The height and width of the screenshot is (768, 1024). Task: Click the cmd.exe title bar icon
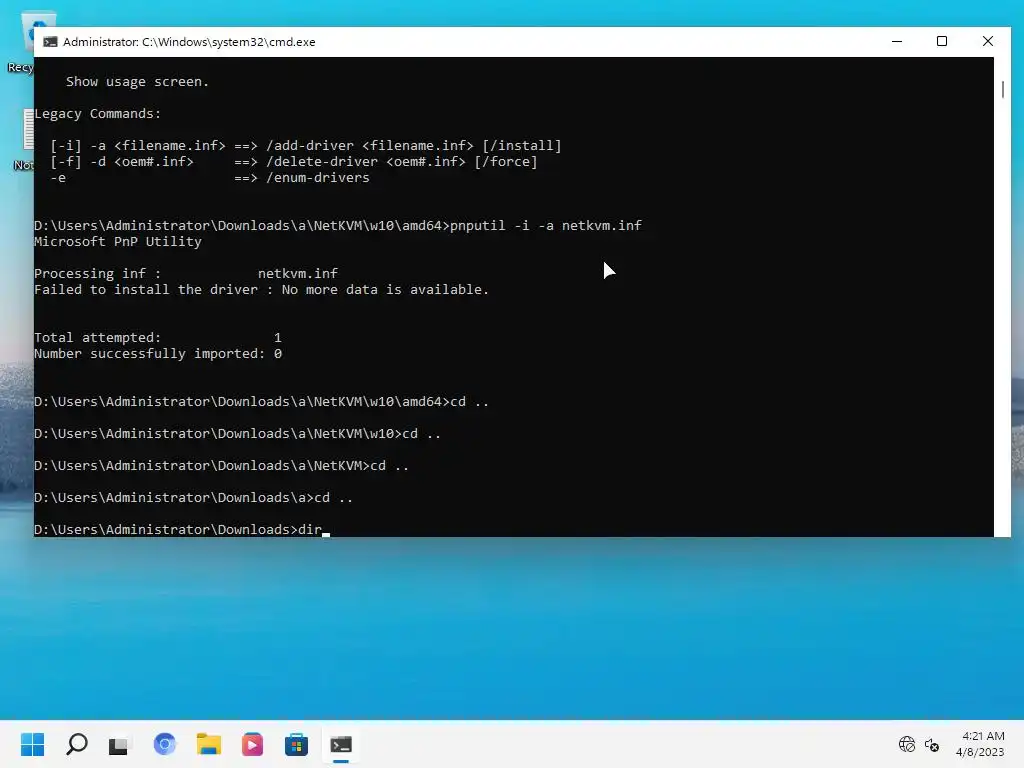point(50,42)
